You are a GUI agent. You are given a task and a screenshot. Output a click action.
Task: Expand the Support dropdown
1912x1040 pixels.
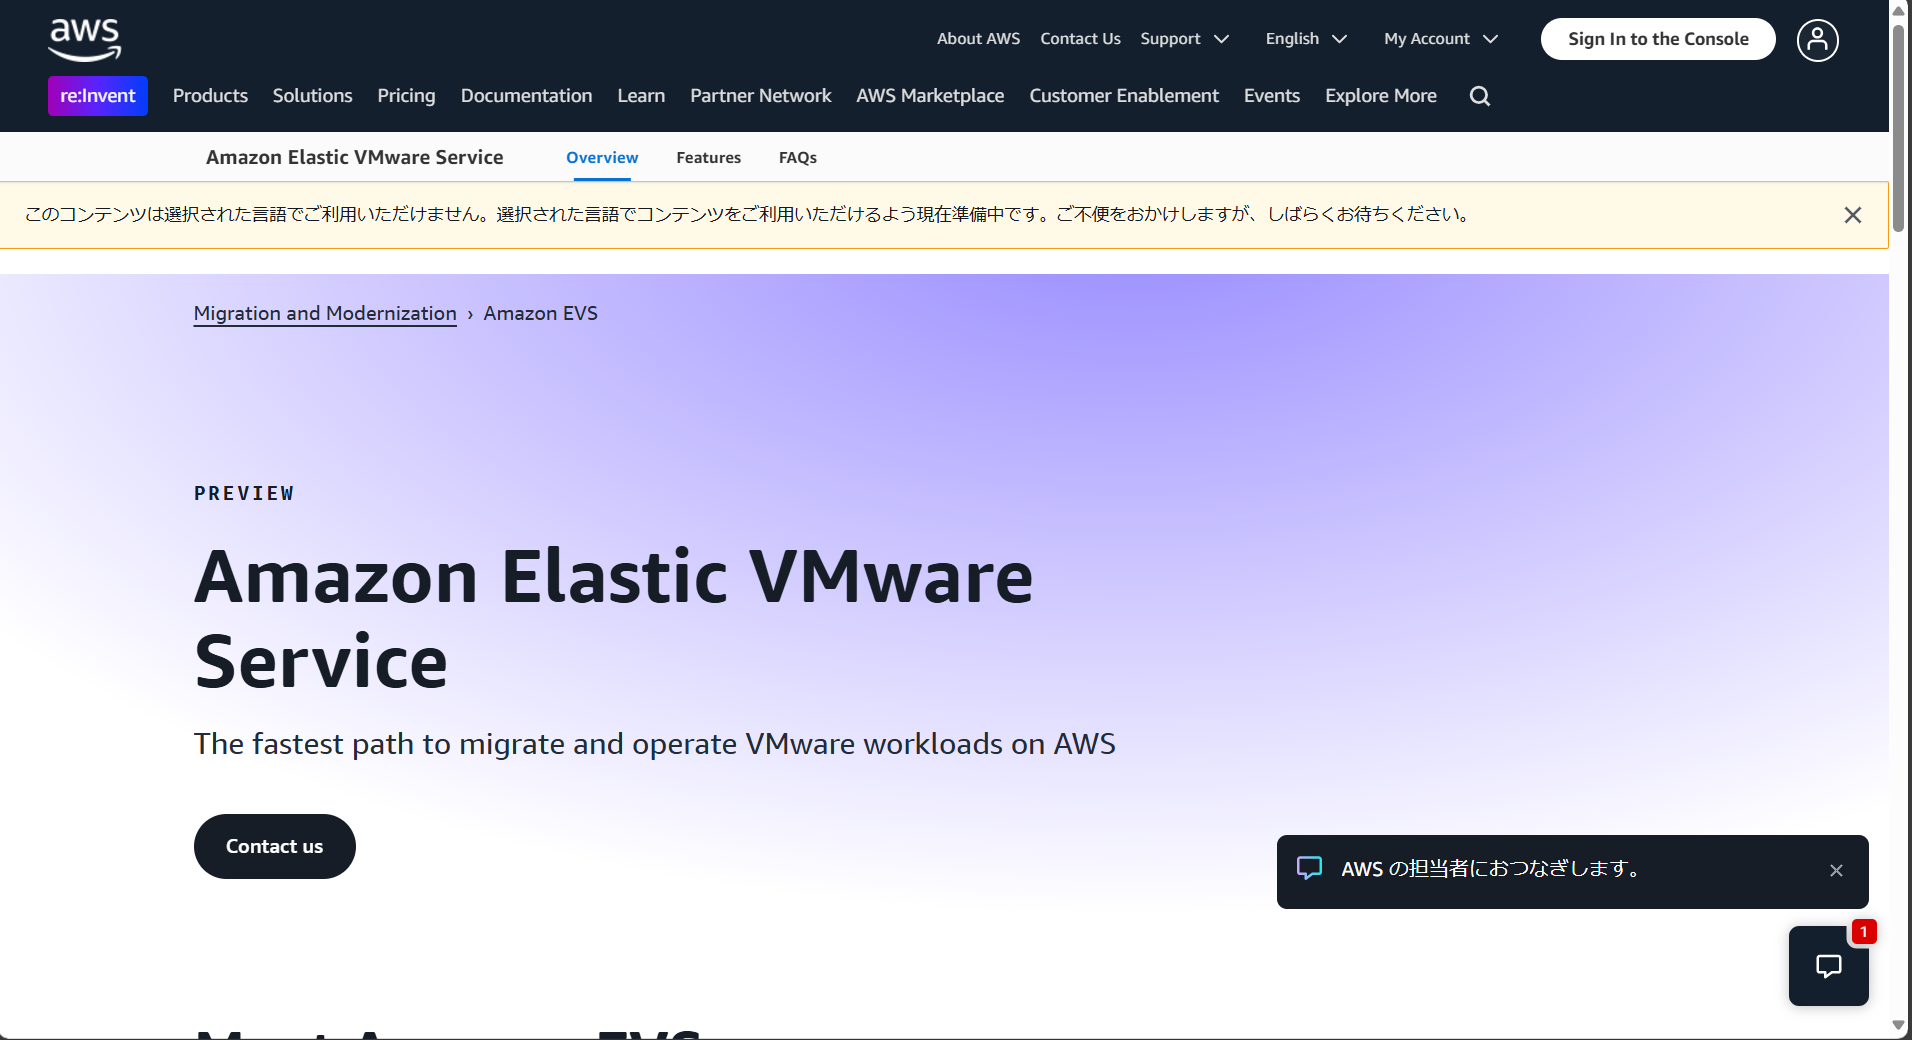pos(1184,38)
